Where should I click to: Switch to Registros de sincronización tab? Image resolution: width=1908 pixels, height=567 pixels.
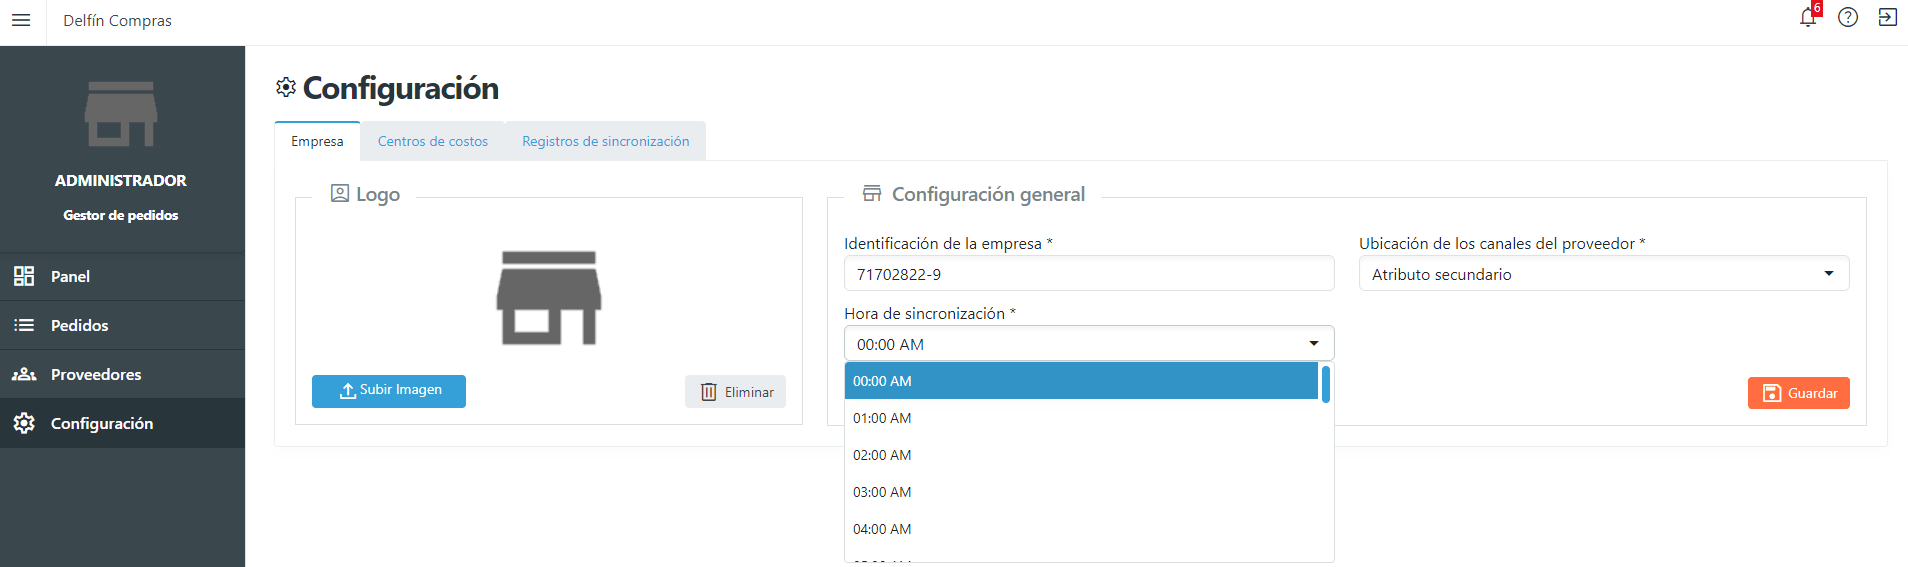[x=605, y=141]
